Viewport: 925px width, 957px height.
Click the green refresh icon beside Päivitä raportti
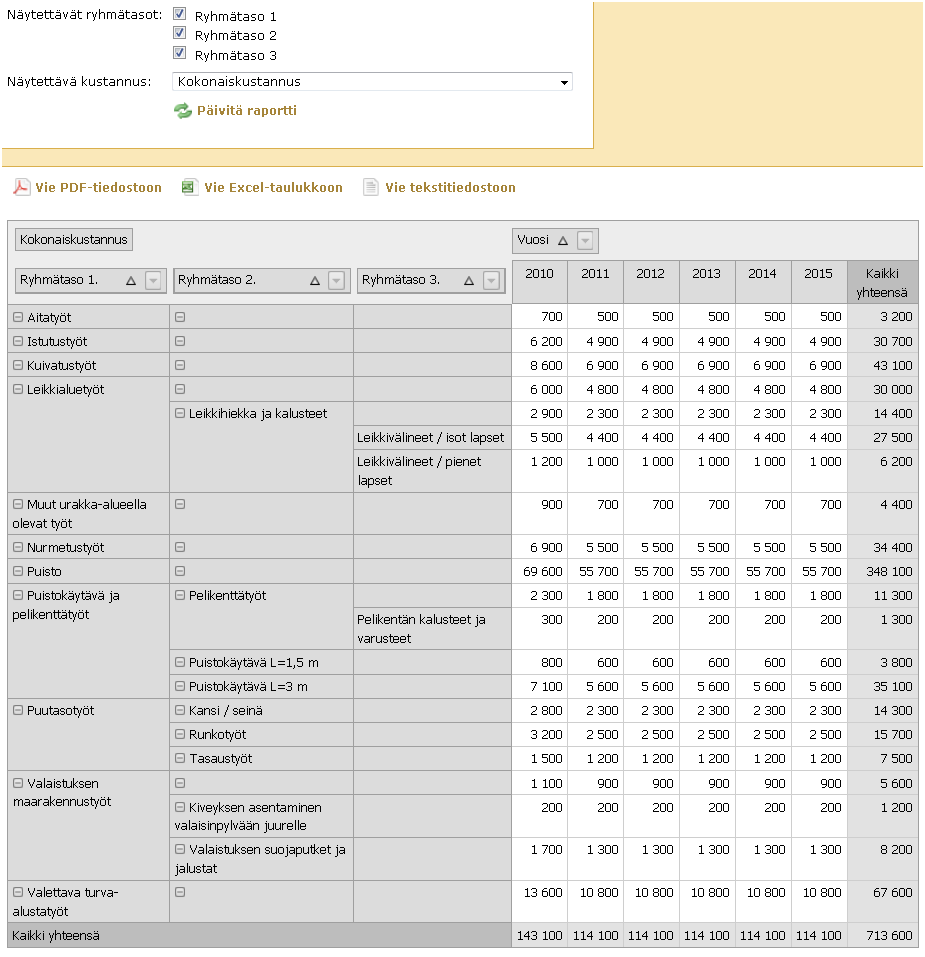182,111
